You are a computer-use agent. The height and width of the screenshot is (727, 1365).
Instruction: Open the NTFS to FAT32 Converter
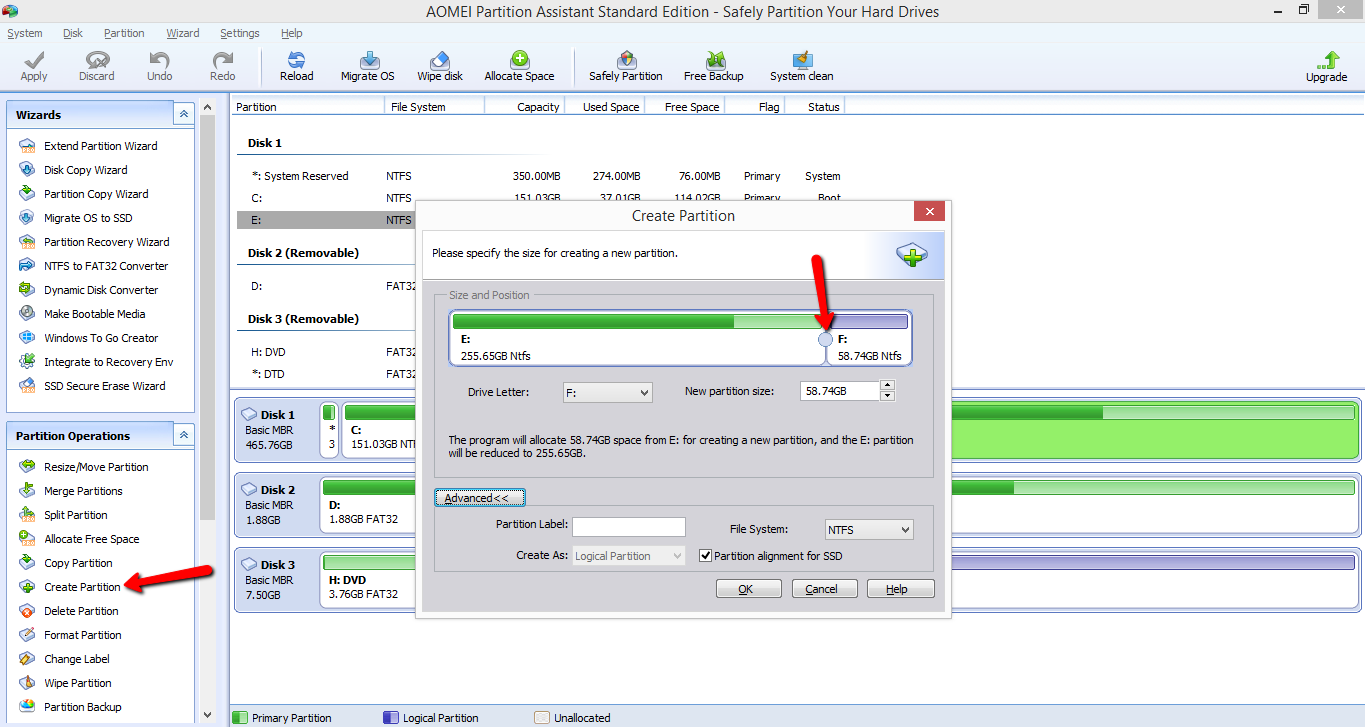tap(106, 266)
